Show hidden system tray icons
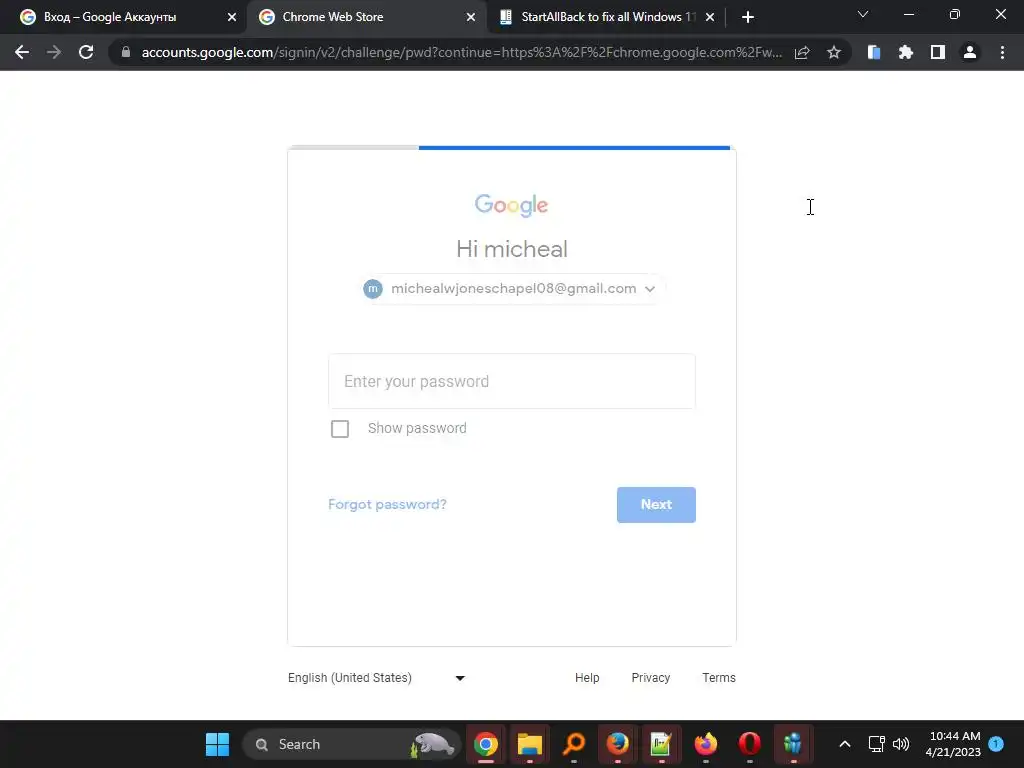Viewport: 1024px width, 768px height. point(844,744)
